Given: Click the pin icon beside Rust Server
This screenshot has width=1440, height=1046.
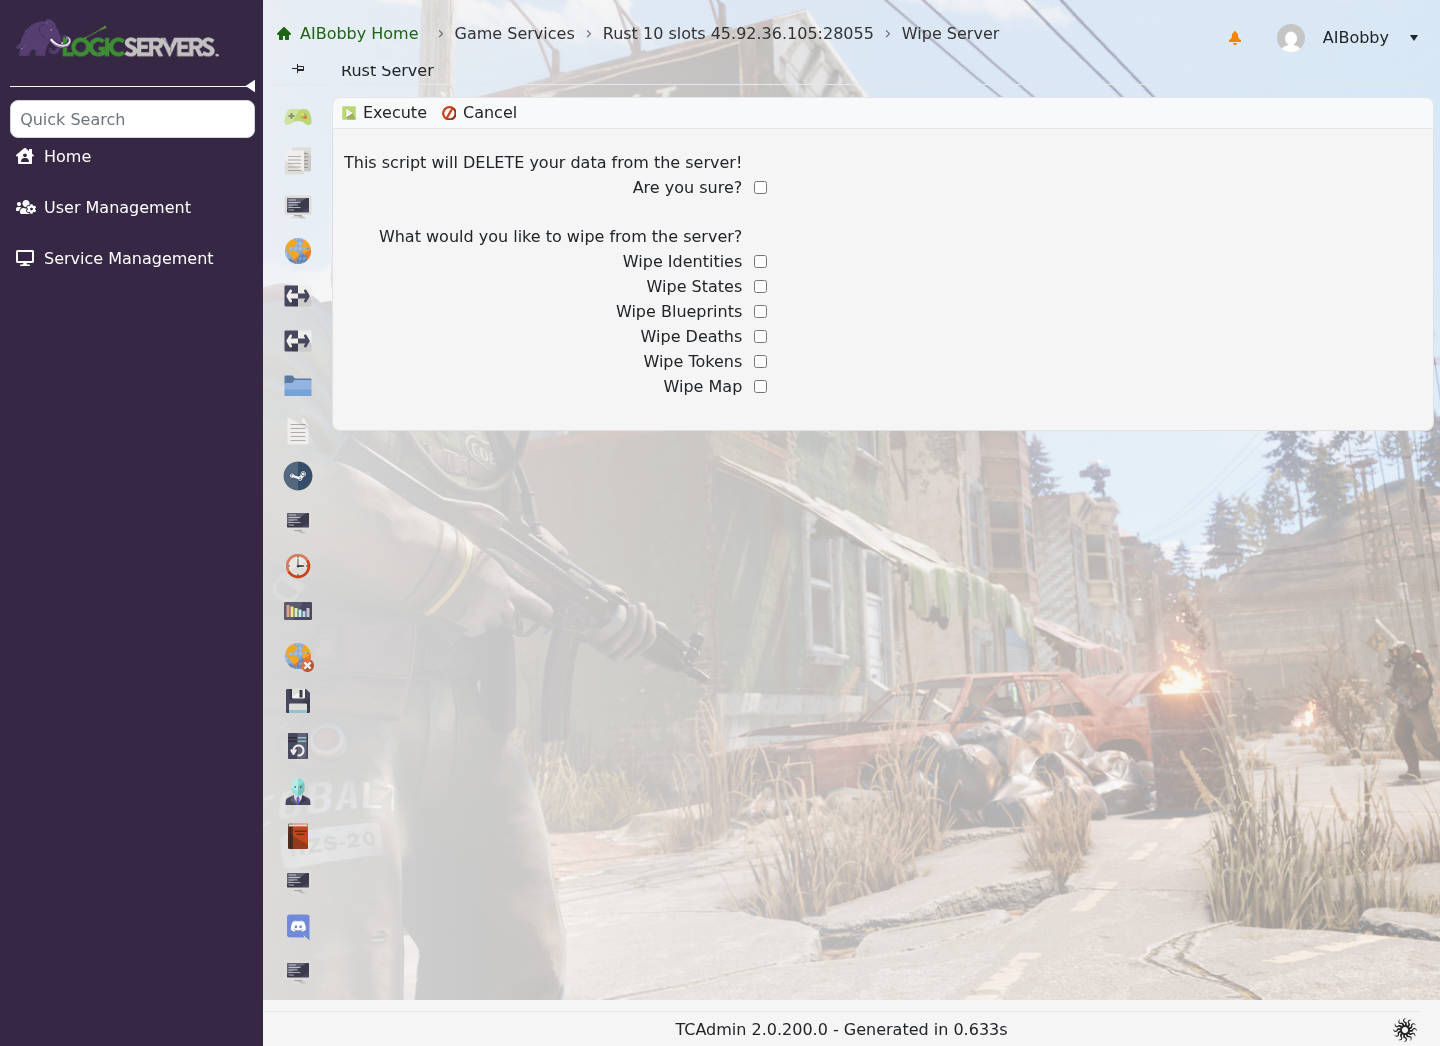Looking at the screenshot, I should click(x=298, y=68).
